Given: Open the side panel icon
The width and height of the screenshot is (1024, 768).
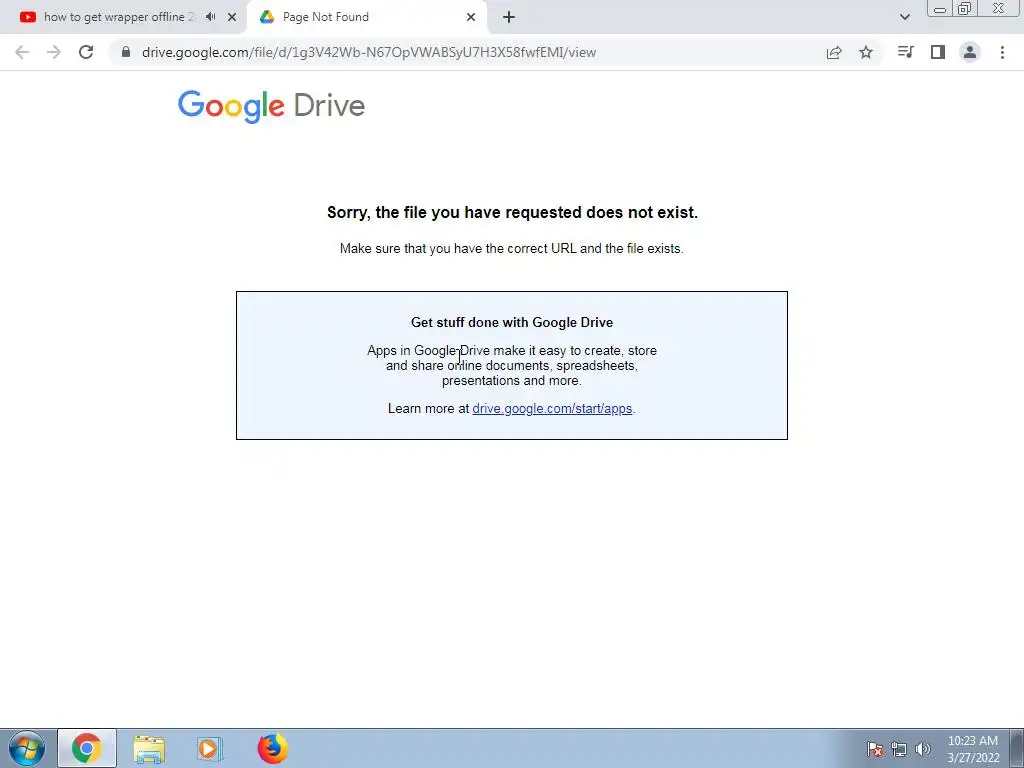Looking at the screenshot, I should click(x=938, y=52).
